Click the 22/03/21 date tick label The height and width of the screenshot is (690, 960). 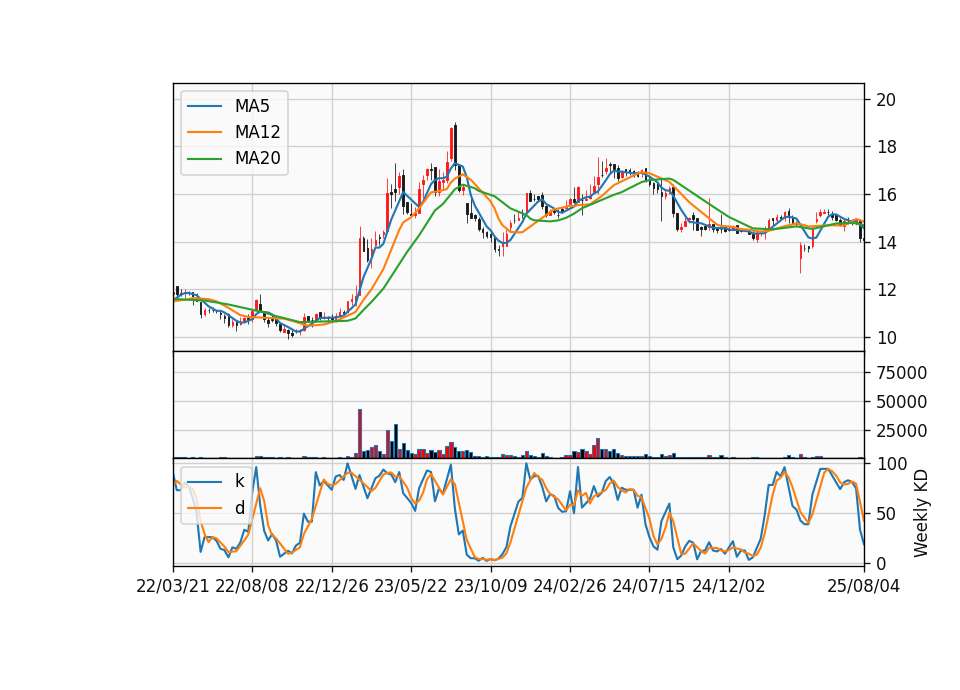click(x=173, y=586)
